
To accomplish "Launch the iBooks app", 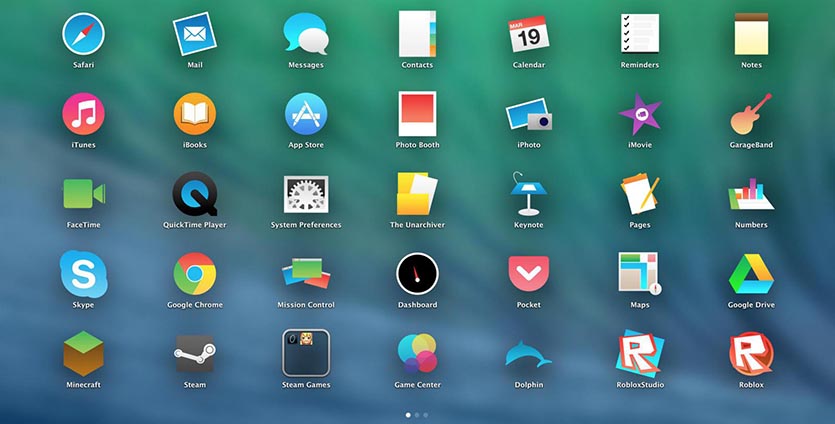I will click(194, 113).
